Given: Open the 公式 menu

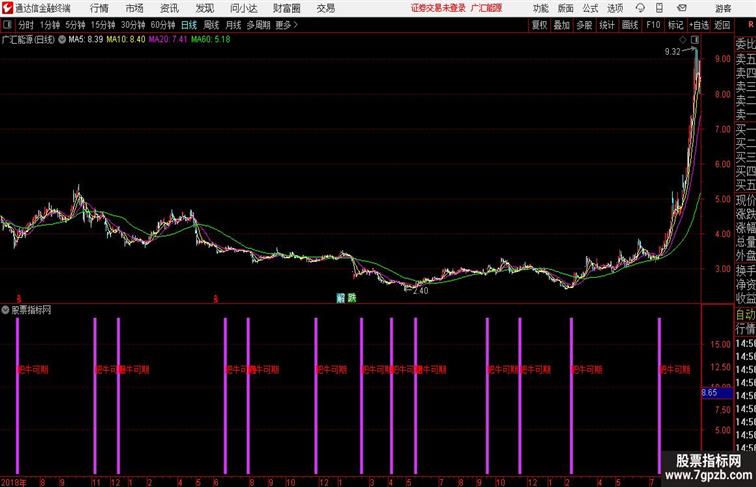Looking at the screenshot, I should point(590,8).
